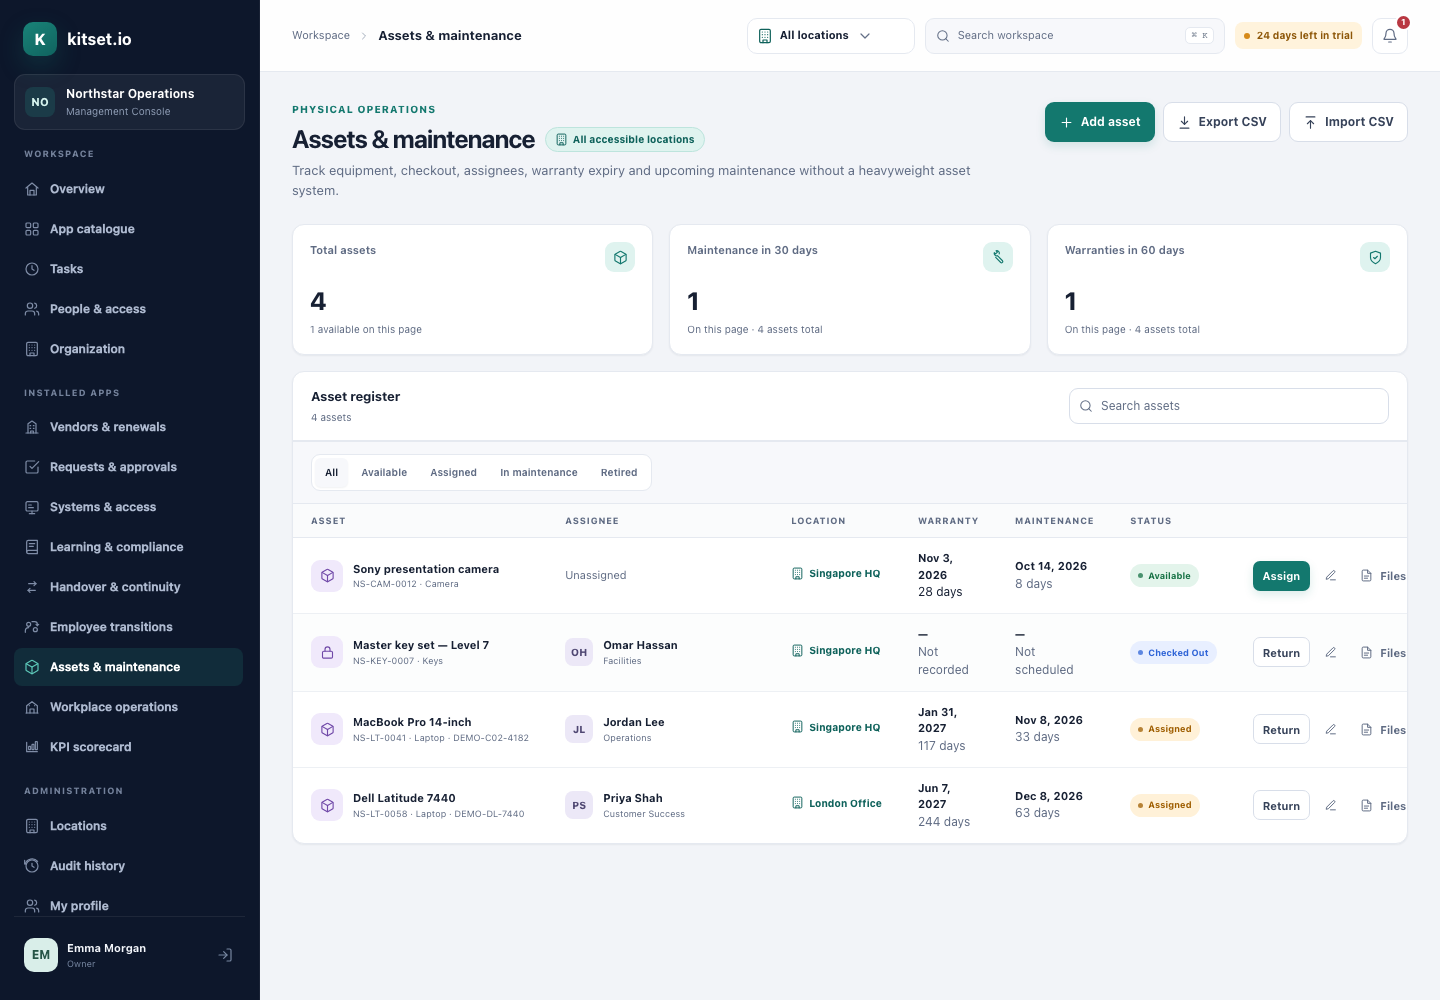Image resolution: width=1440 pixels, height=1000 pixels.
Task: Click the Warranties shield card icon
Action: [1375, 257]
